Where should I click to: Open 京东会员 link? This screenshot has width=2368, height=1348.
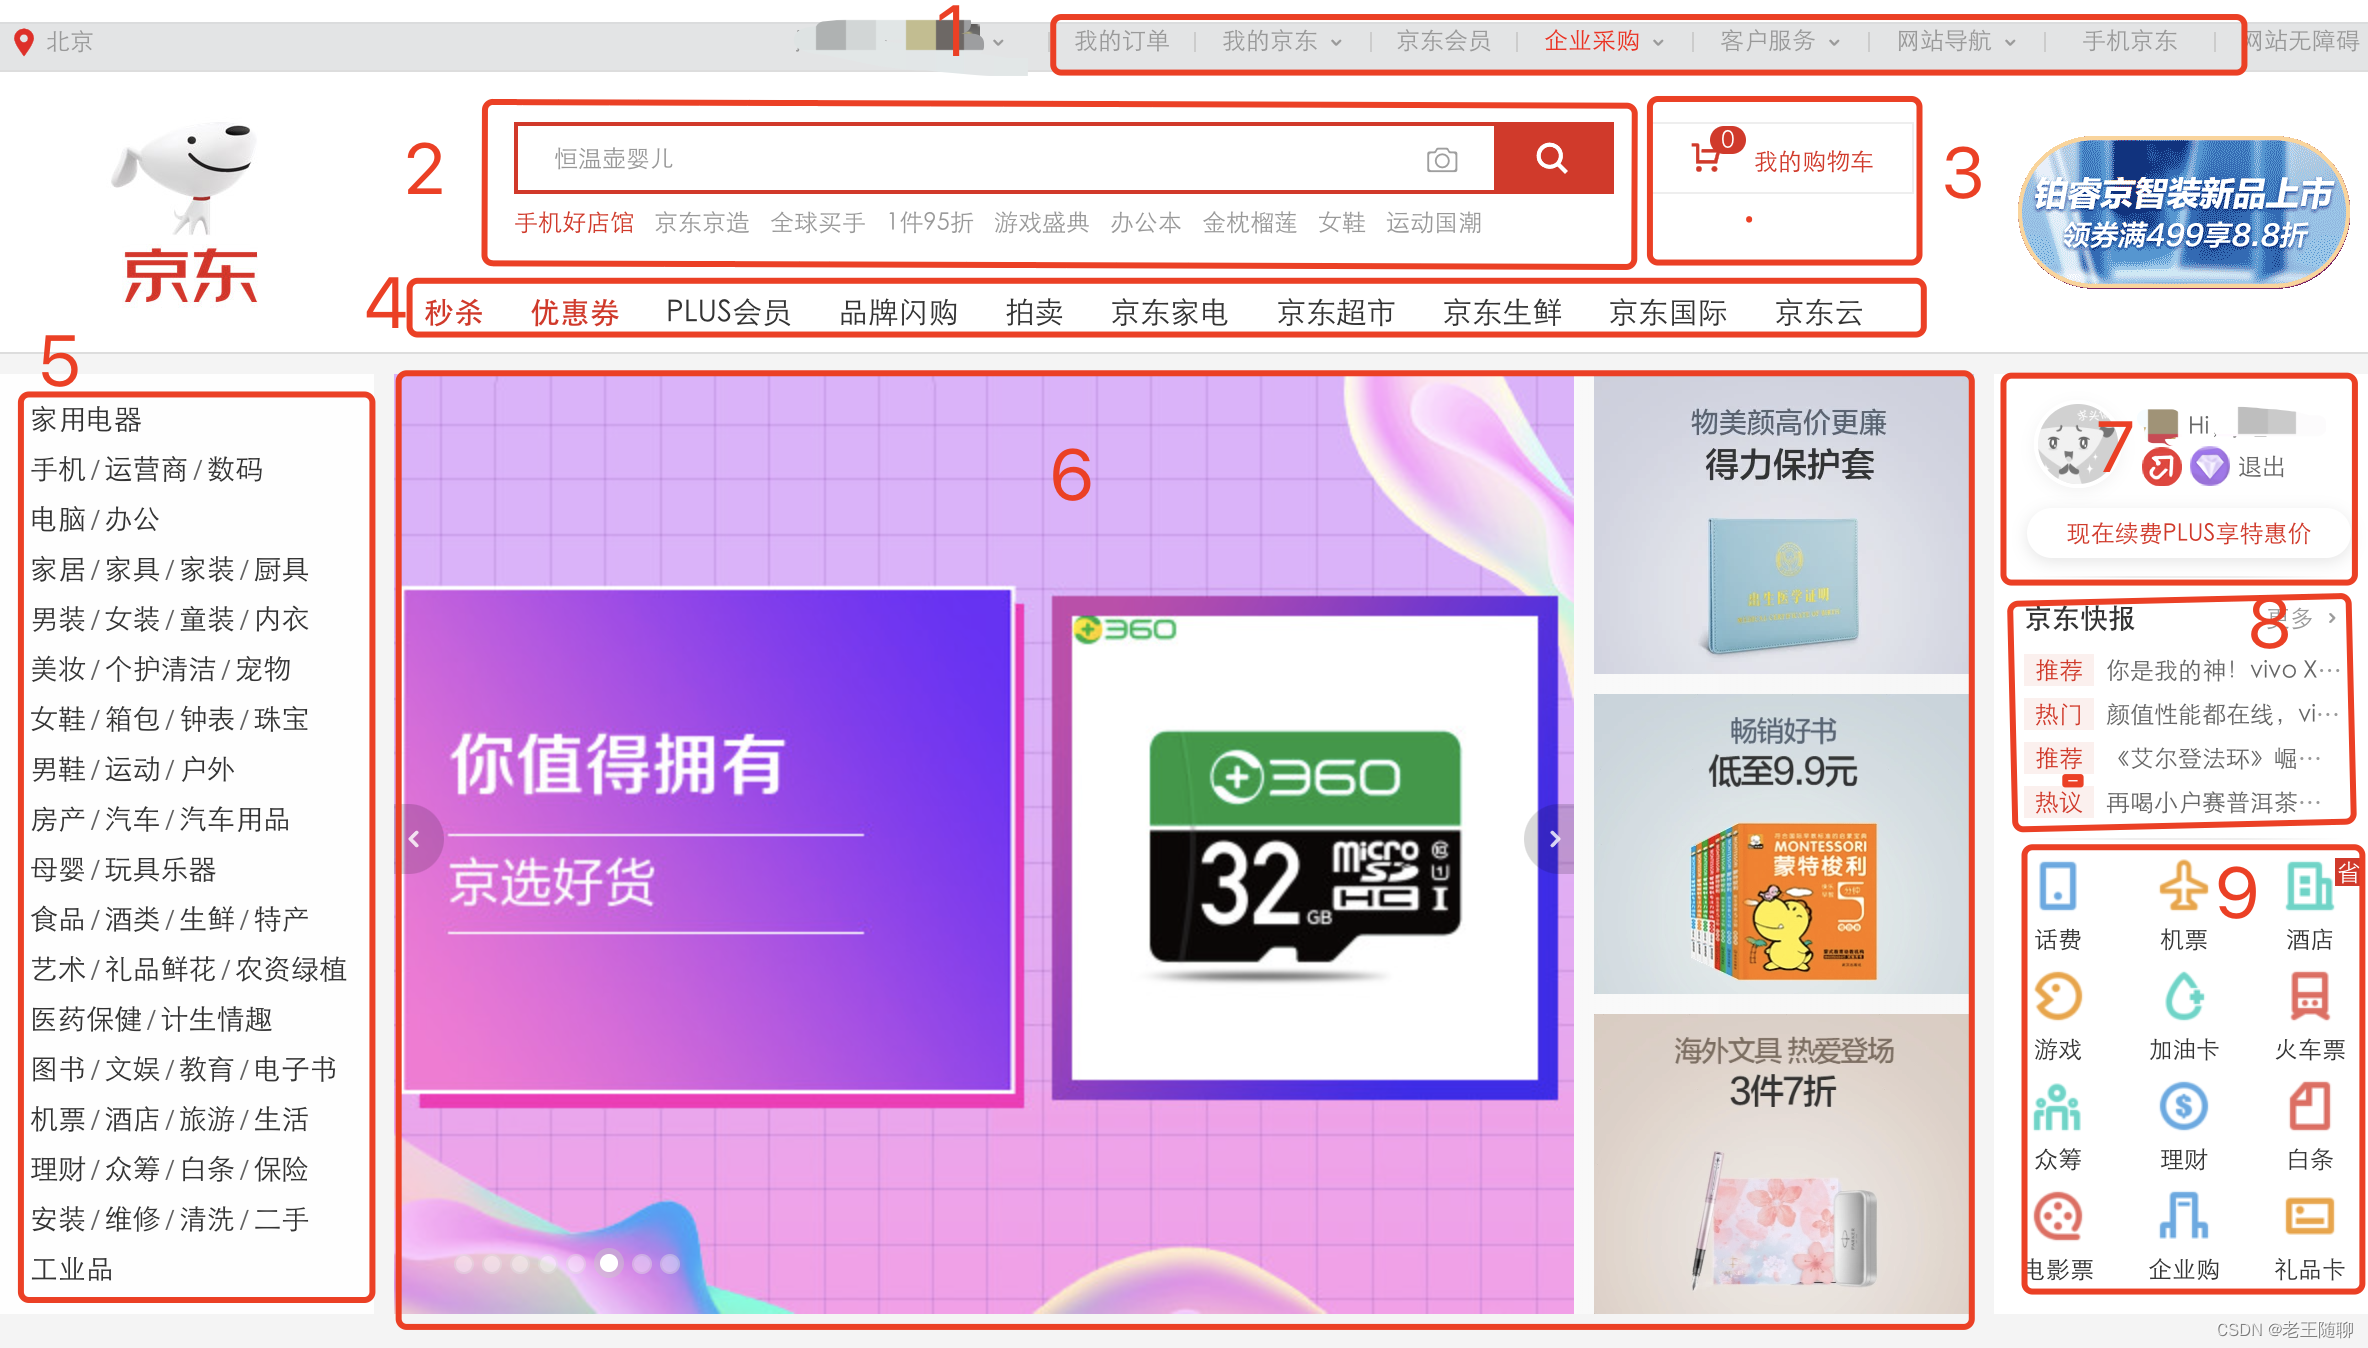(x=1443, y=41)
